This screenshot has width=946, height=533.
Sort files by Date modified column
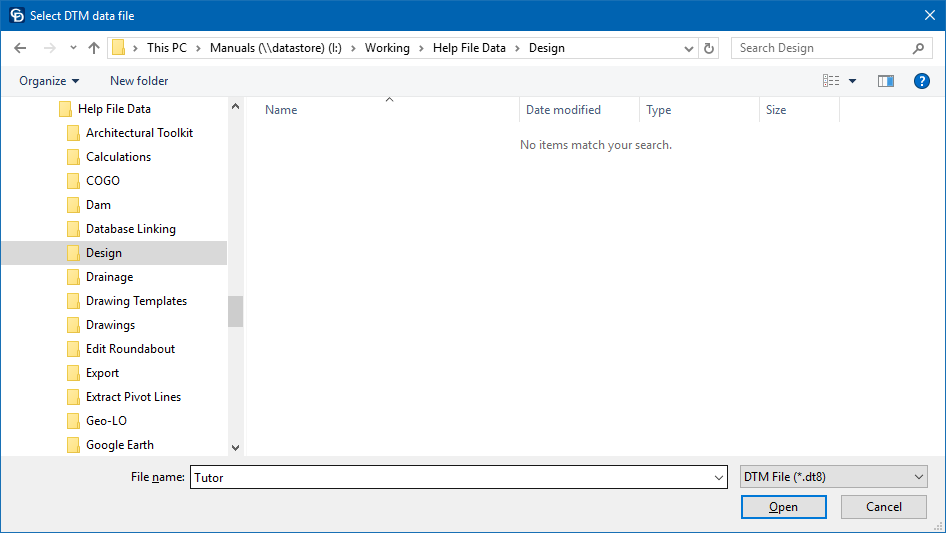[563, 110]
